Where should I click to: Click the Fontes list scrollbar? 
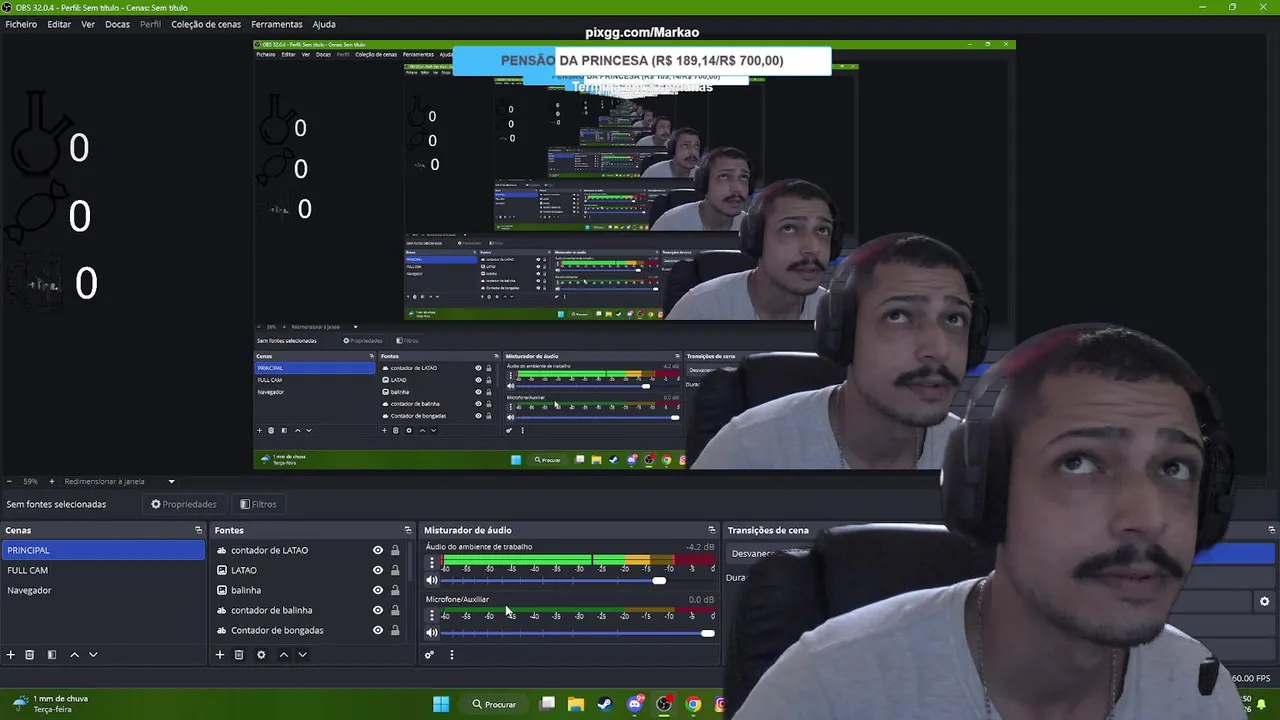409,563
